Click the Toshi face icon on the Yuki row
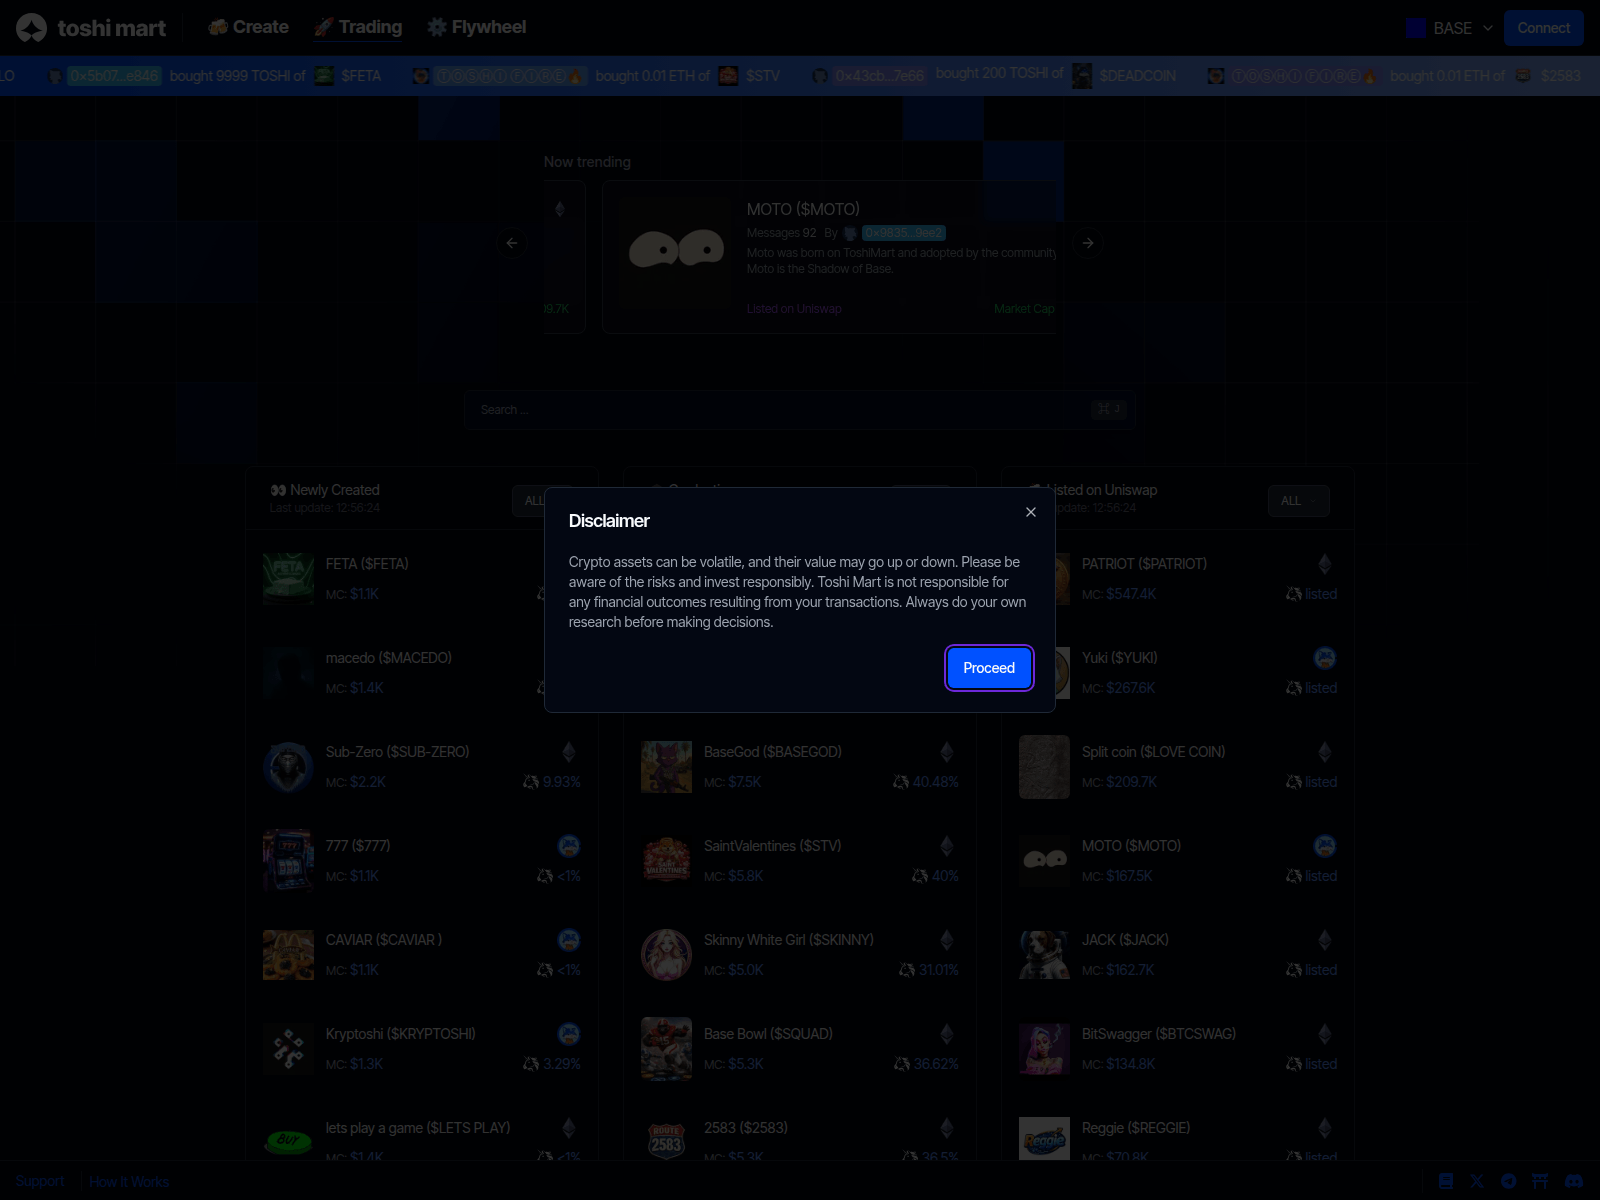Viewport: 1600px width, 1200px height. coord(1325,658)
